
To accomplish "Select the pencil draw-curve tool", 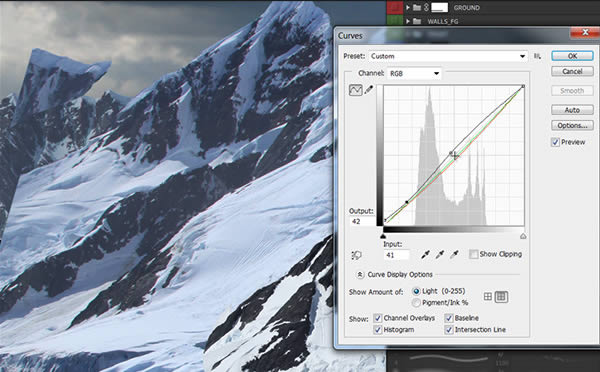I will 368,90.
